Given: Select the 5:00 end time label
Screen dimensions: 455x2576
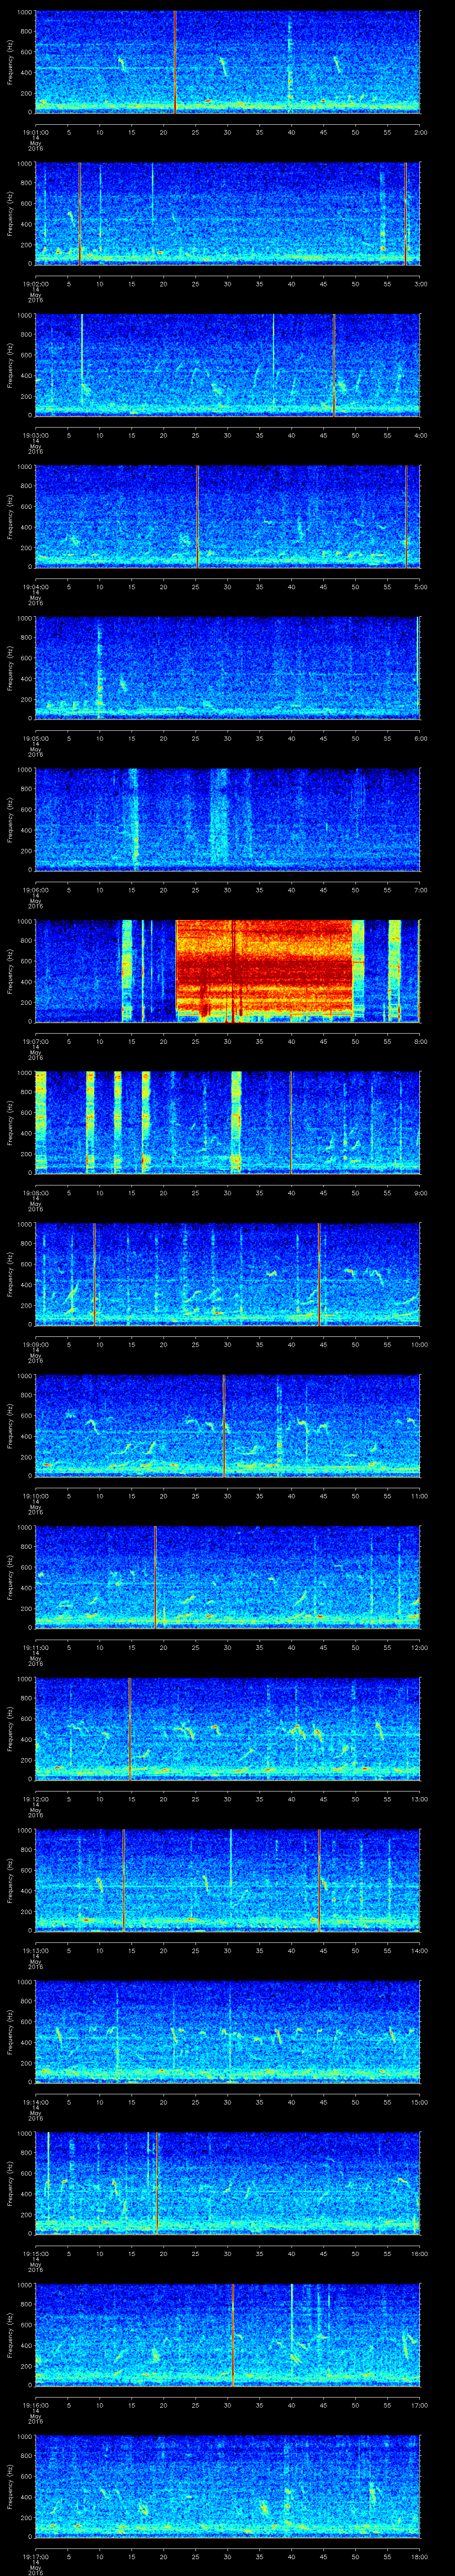Looking at the screenshot, I should click(420, 587).
